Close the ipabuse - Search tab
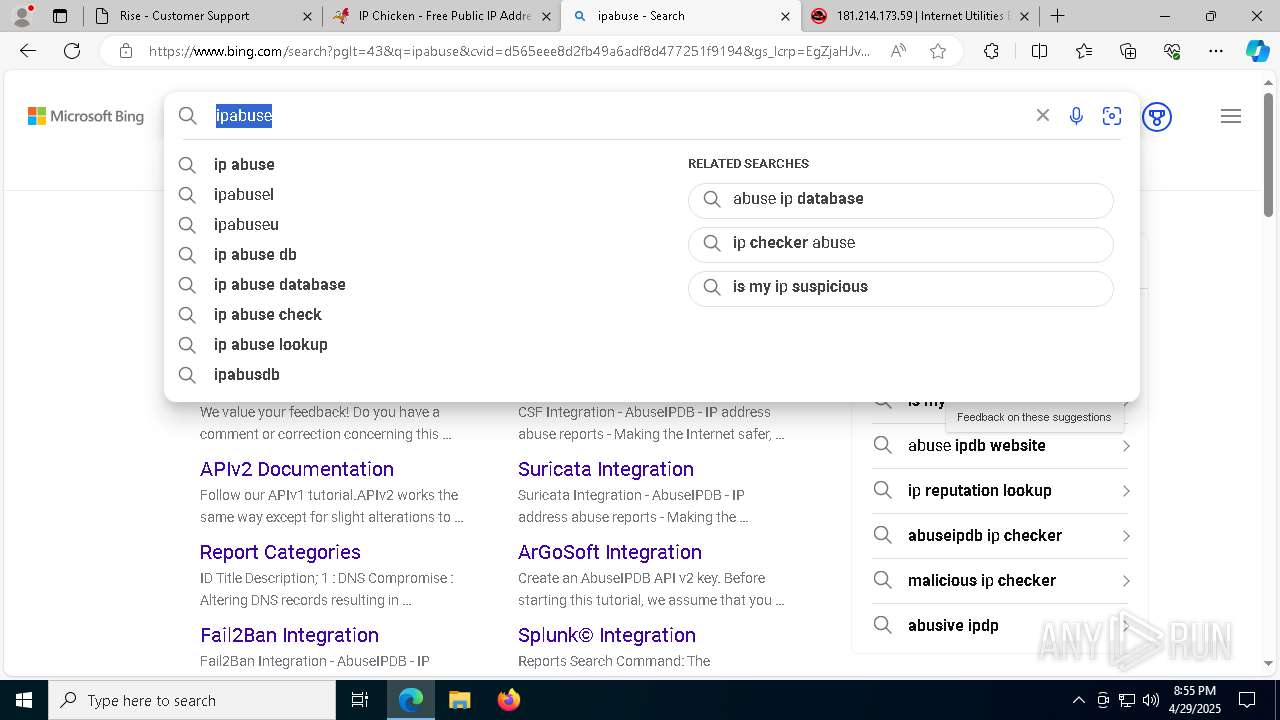The width and height of the screenshot is (1280, 720). point(785,16)
